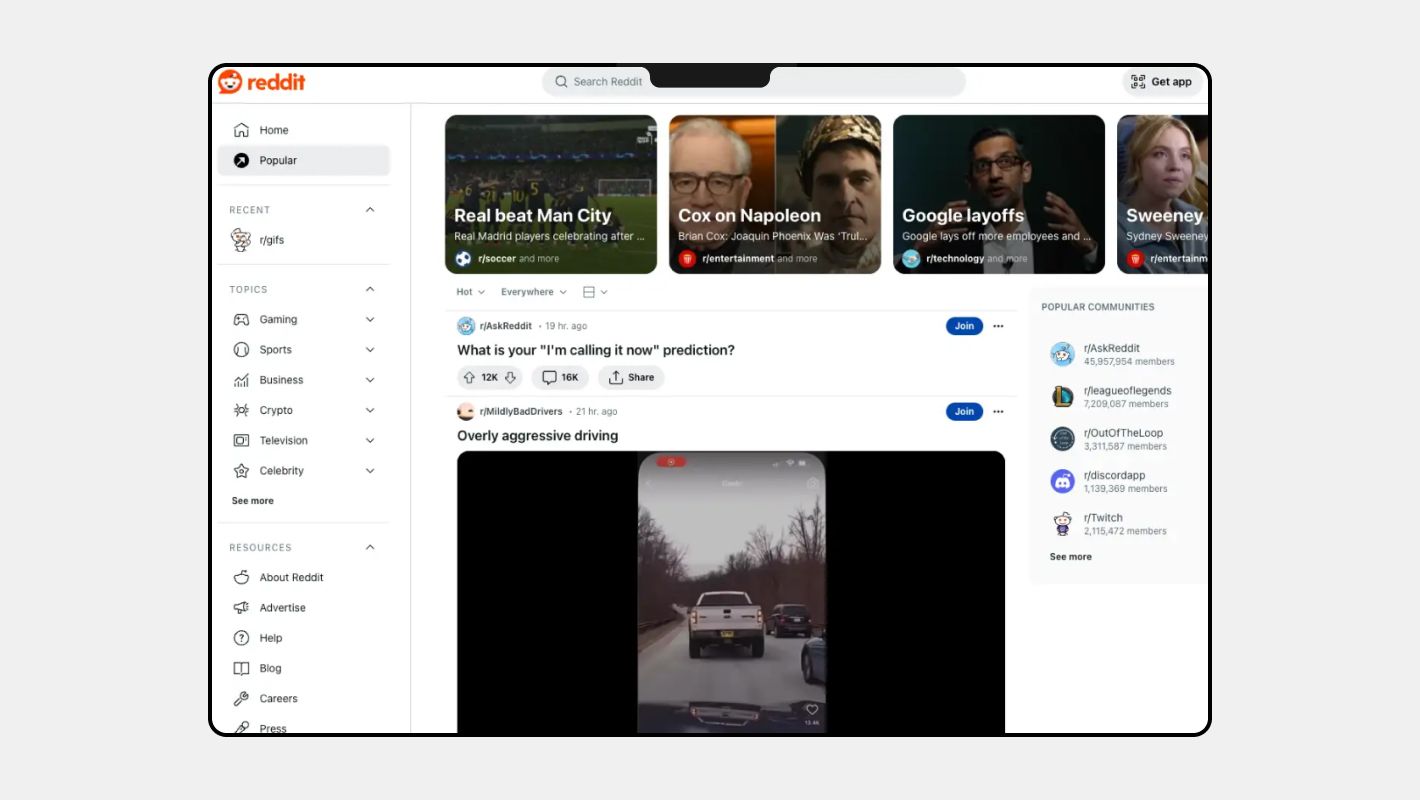Click the r/gifs icon under Recent
This screenshot has height=800, width=1420.
(x=241, y=240)
